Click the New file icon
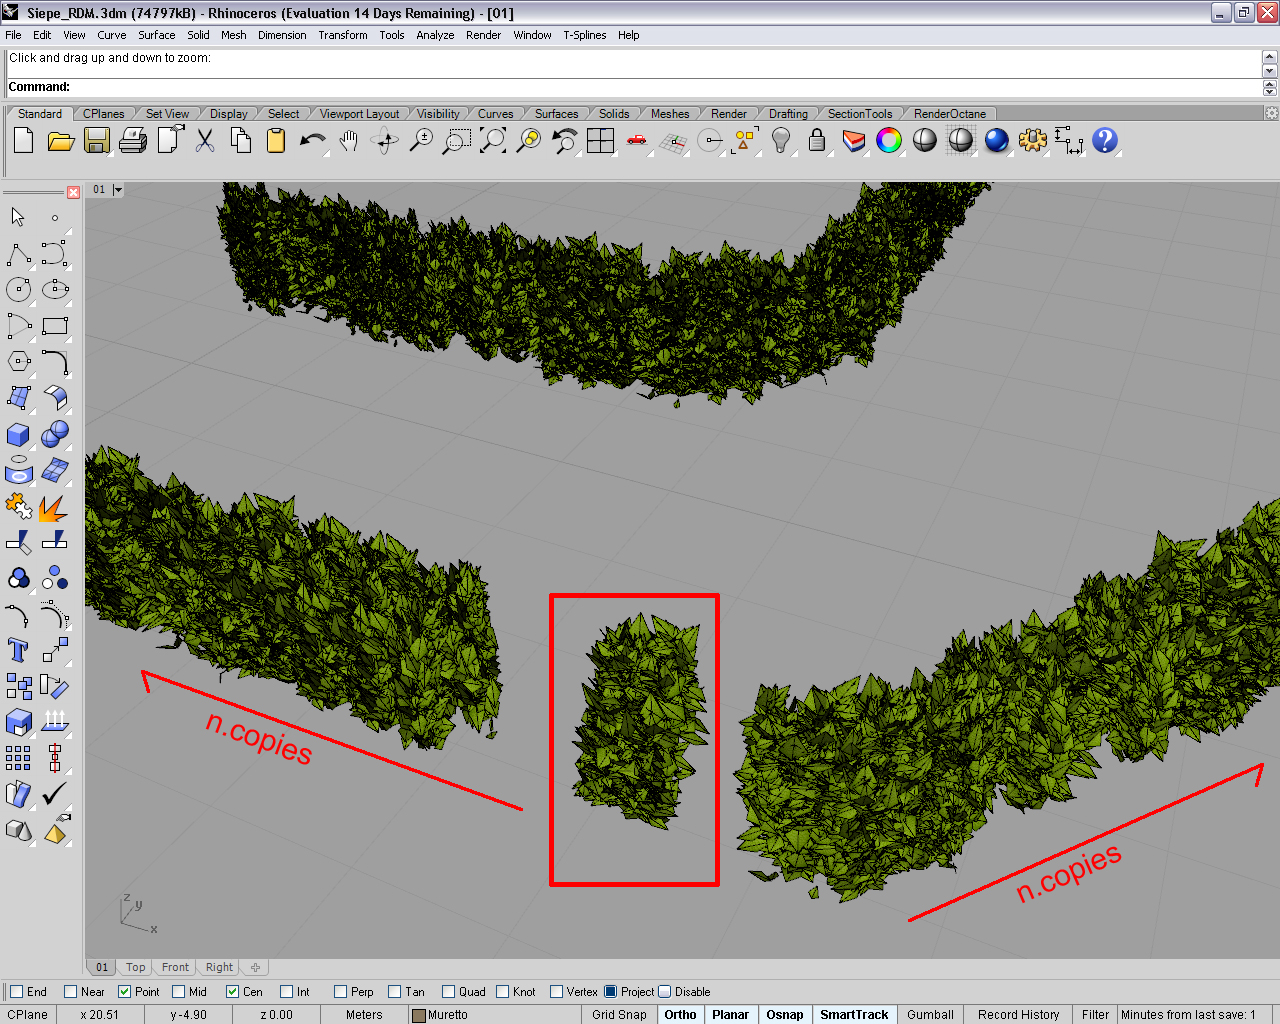 coord(24,141)
